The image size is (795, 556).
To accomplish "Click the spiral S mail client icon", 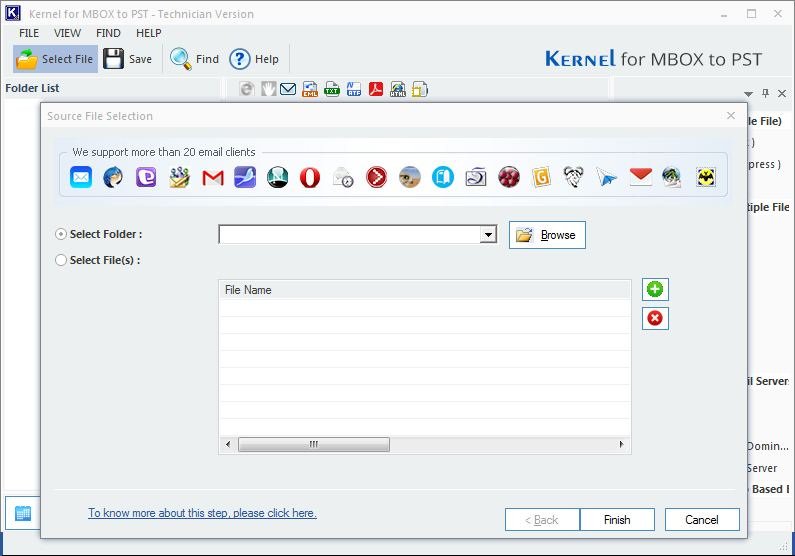I will click(476, 178).
